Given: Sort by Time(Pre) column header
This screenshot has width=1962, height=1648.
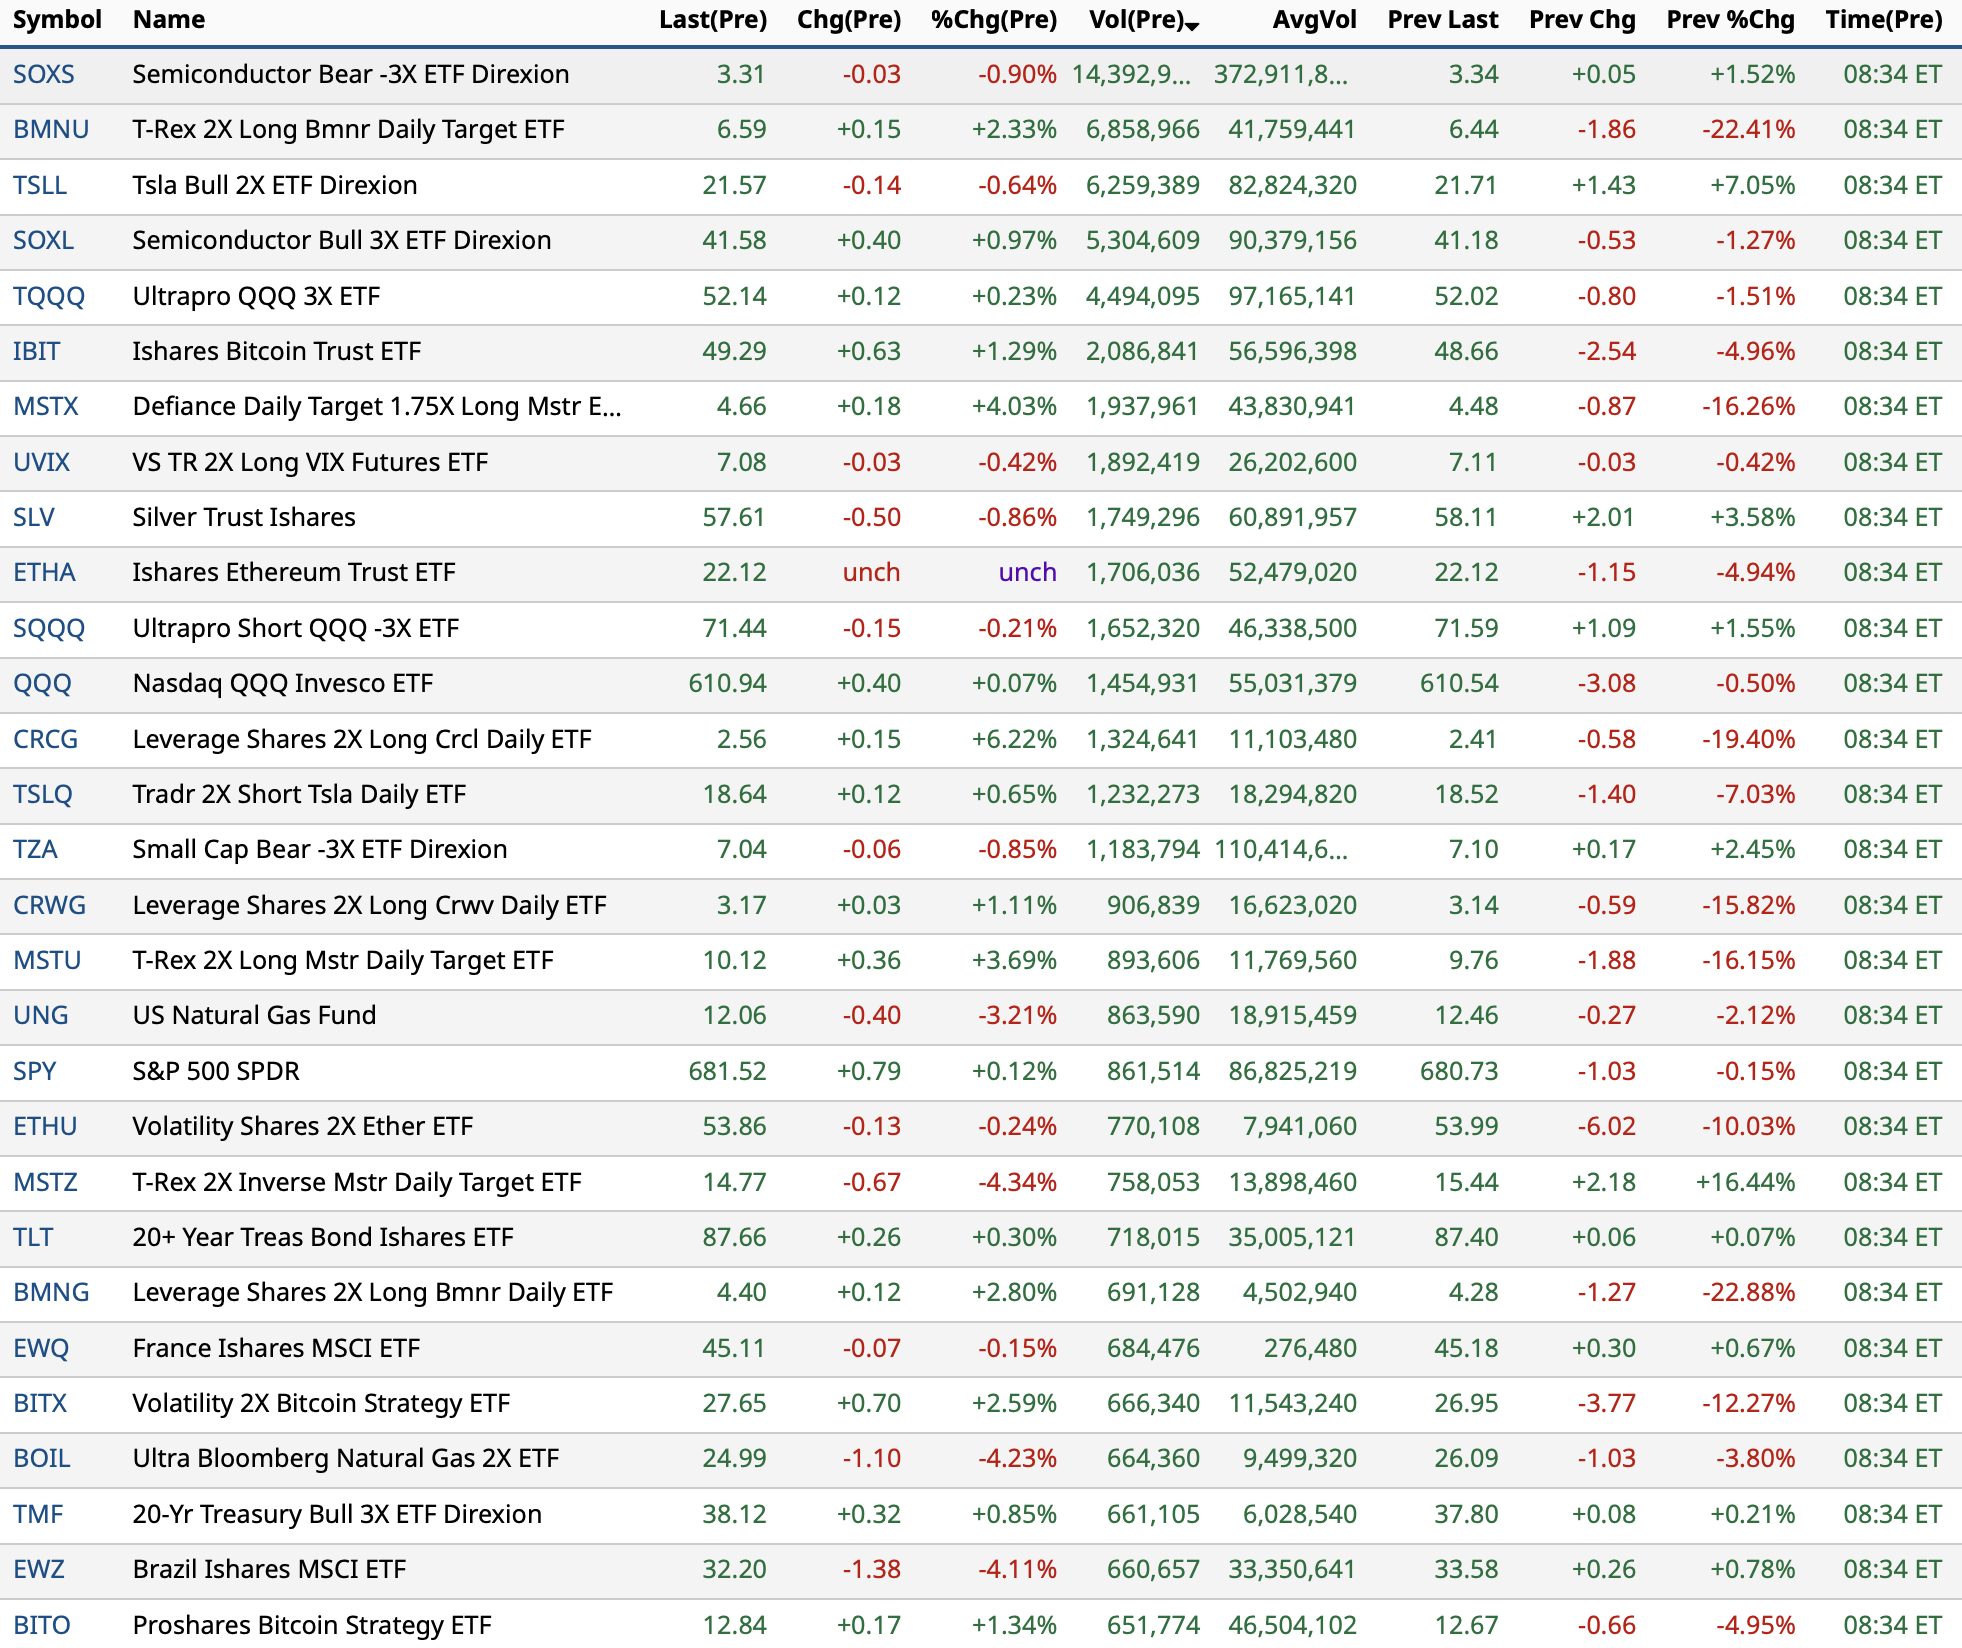Looking at the screenshot, I should (x=1883, y=20).
